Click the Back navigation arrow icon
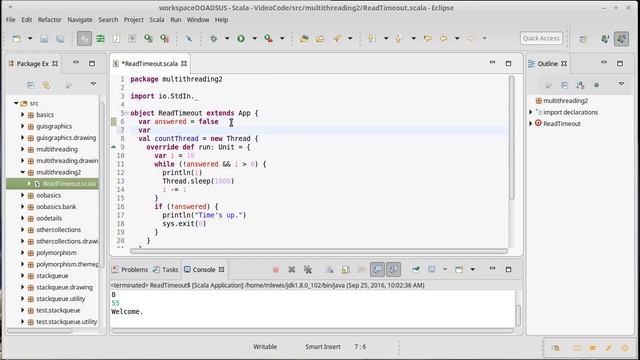This screenshot has width=640, height=360. 443,38
